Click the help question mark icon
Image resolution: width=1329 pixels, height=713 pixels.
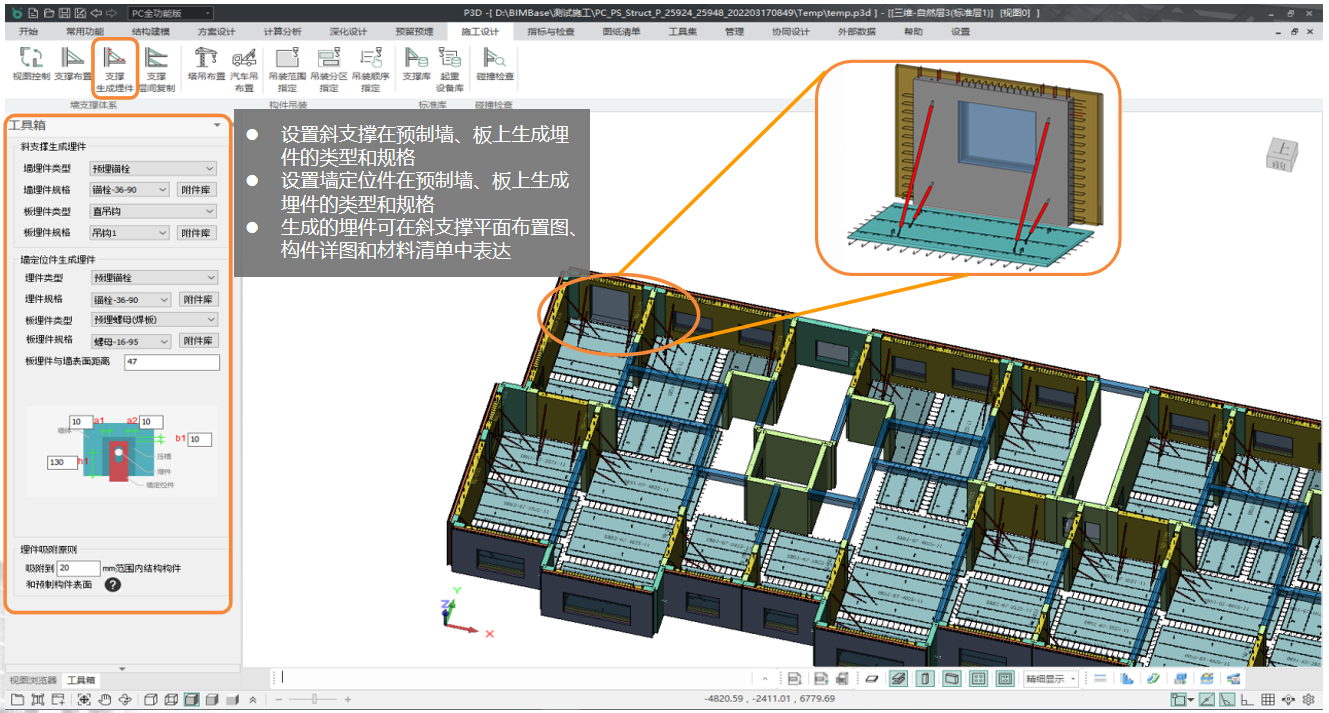click(x=113, y=585)
